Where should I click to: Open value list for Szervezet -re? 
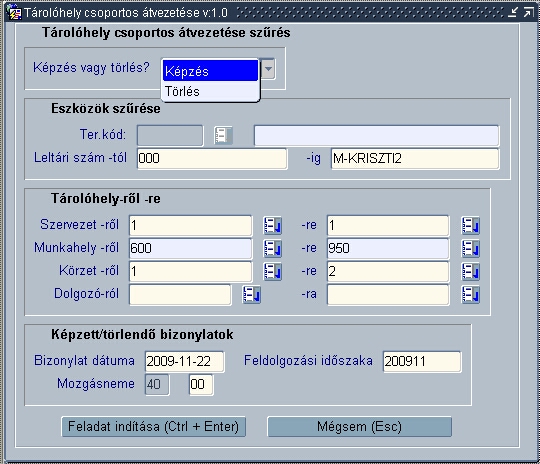(x=470, y=226)
